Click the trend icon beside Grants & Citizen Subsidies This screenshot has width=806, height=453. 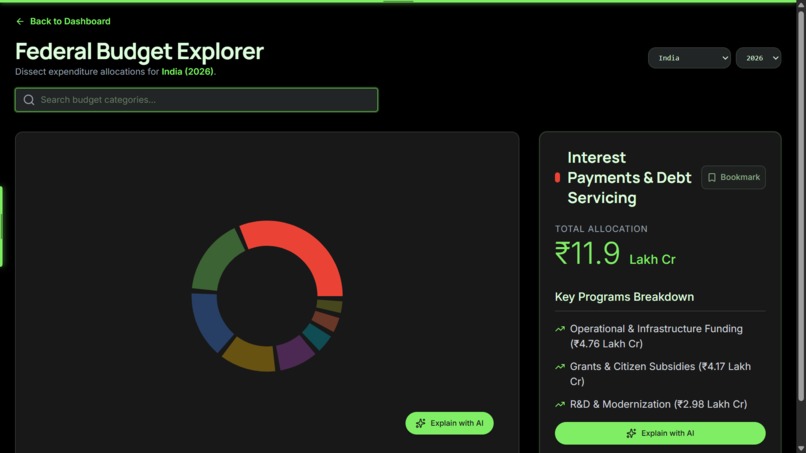click(x=560, y=367)
